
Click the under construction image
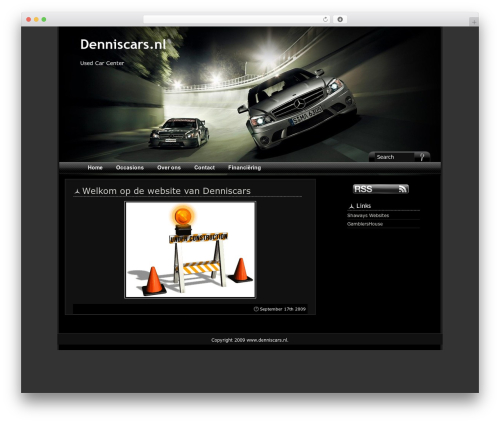(190, 250)
